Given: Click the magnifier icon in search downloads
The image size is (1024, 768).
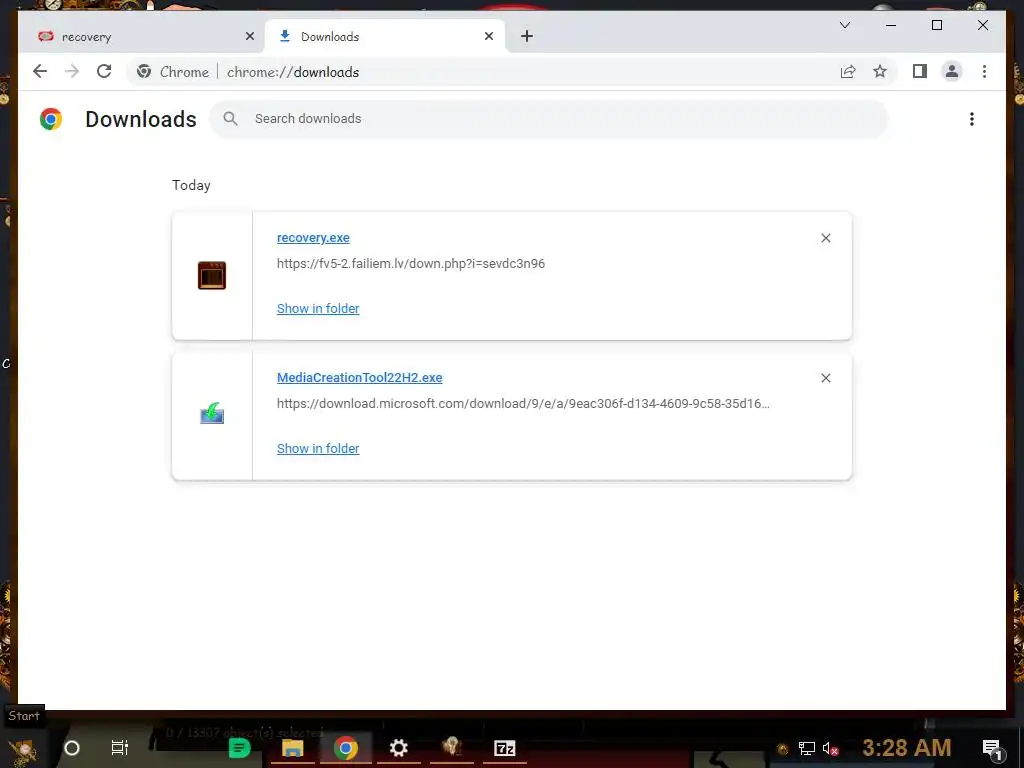Looking at the screenshot, I should click(230, 118).
